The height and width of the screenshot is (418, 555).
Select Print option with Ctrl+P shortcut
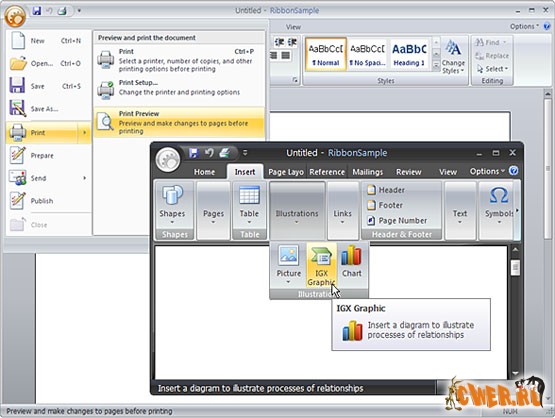point(179,60)
